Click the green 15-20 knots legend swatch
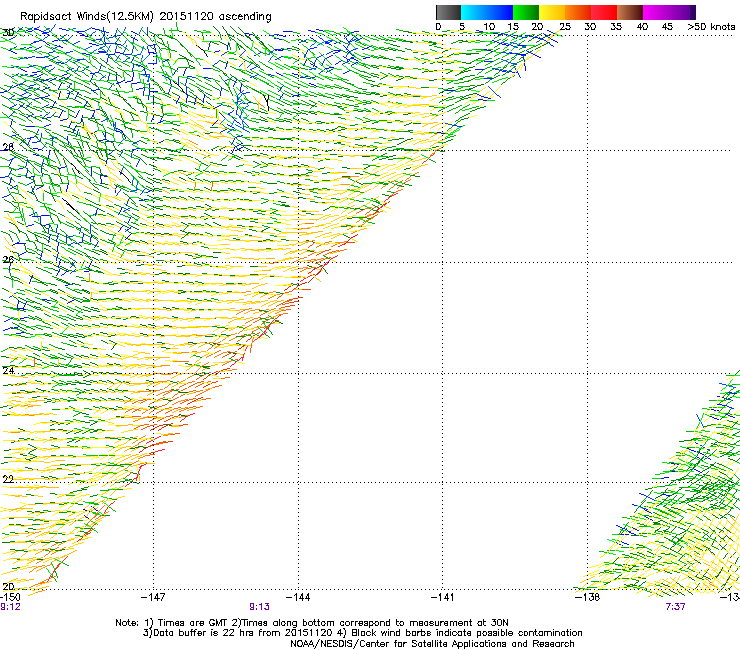The width and height of the screenshot is (740, 650). point(526,12)
